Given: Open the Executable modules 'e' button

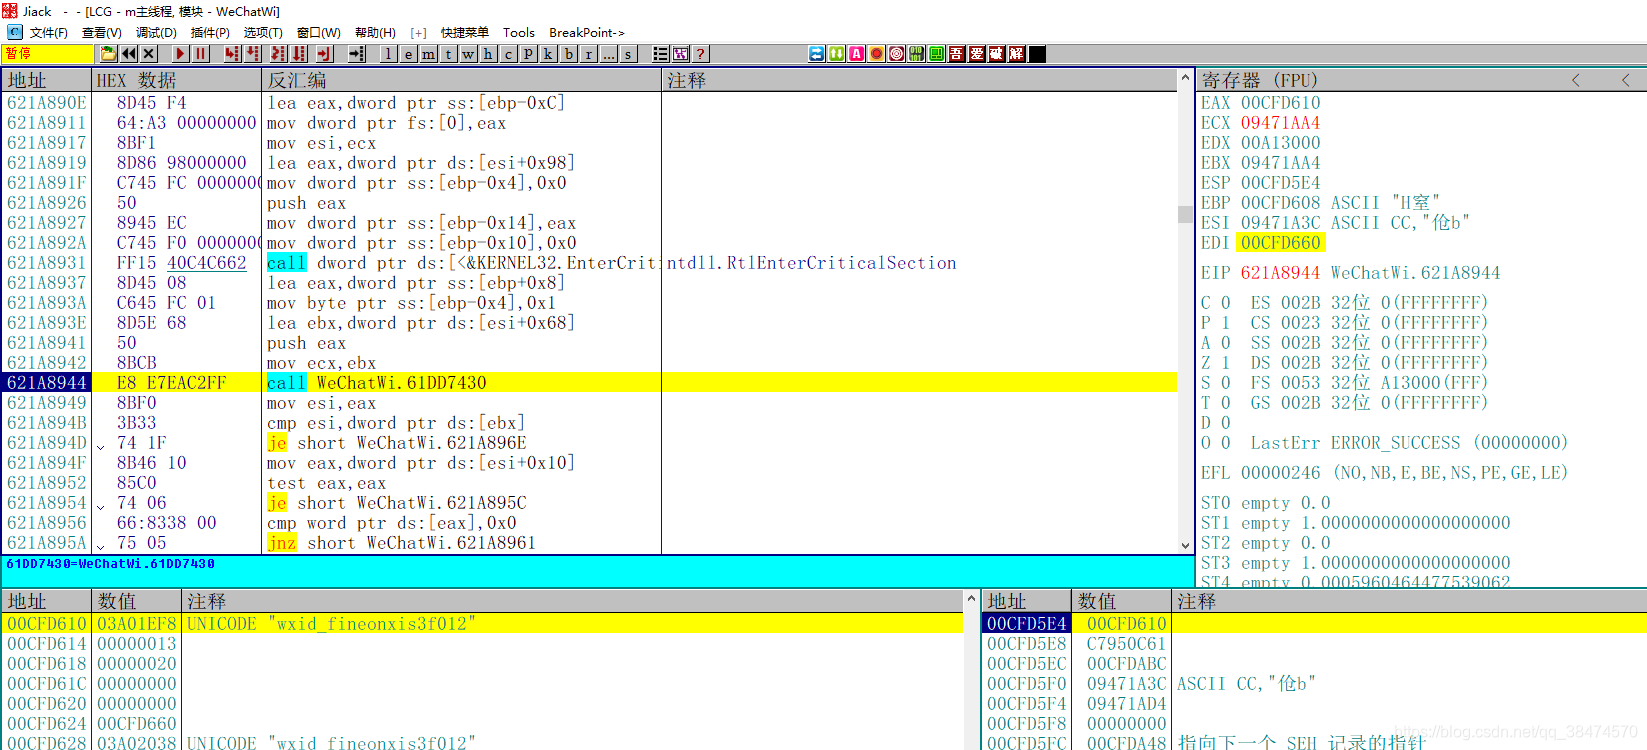Looking at the screenshot, I should (x=408, y=54).
